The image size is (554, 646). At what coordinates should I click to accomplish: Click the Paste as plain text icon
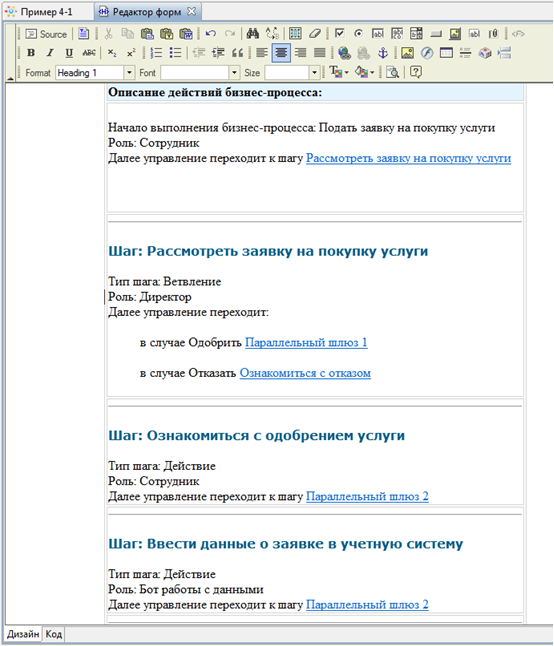pos(166,34)
